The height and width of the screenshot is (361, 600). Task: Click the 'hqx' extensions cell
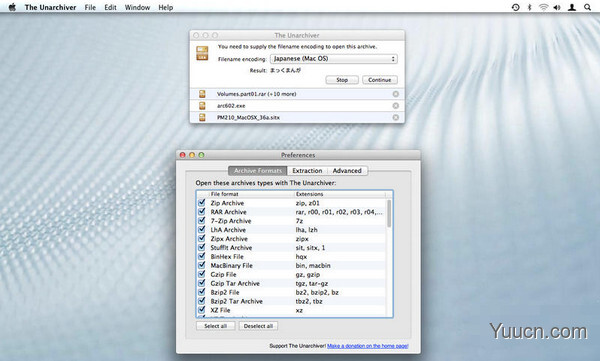(x=302, y=256)
